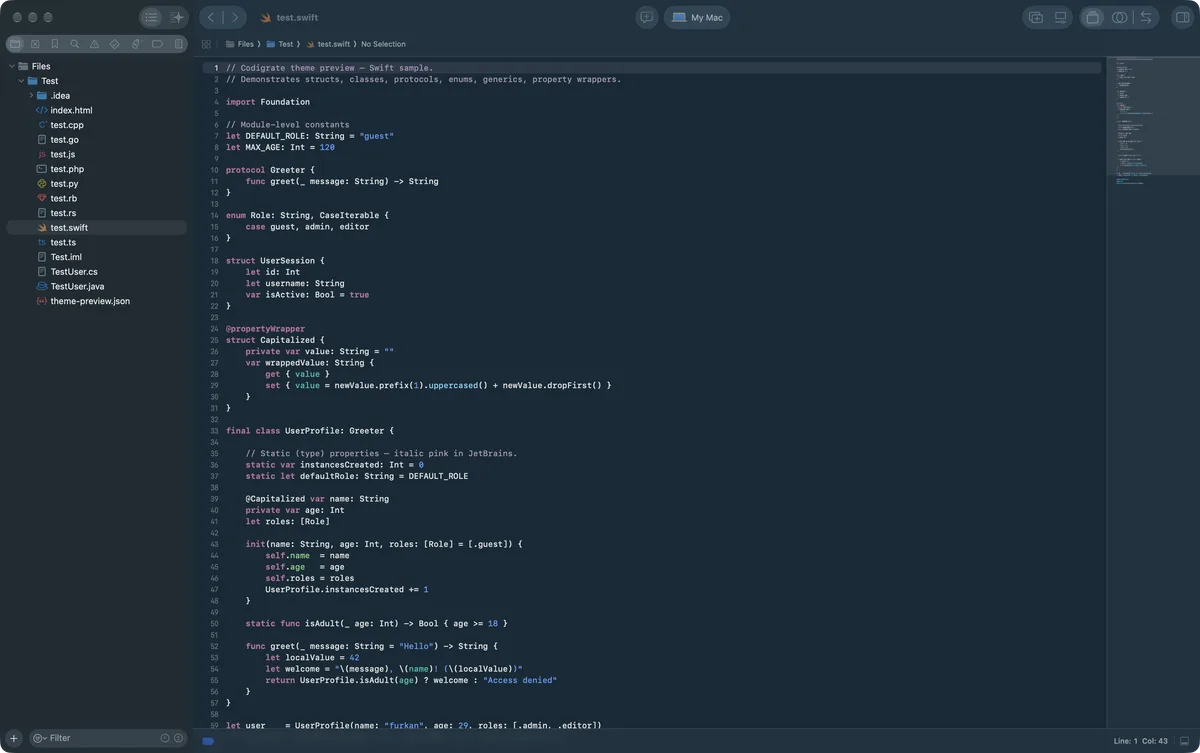
Task: Click the overlapping circles toolbar icon
Action: 1120,17
